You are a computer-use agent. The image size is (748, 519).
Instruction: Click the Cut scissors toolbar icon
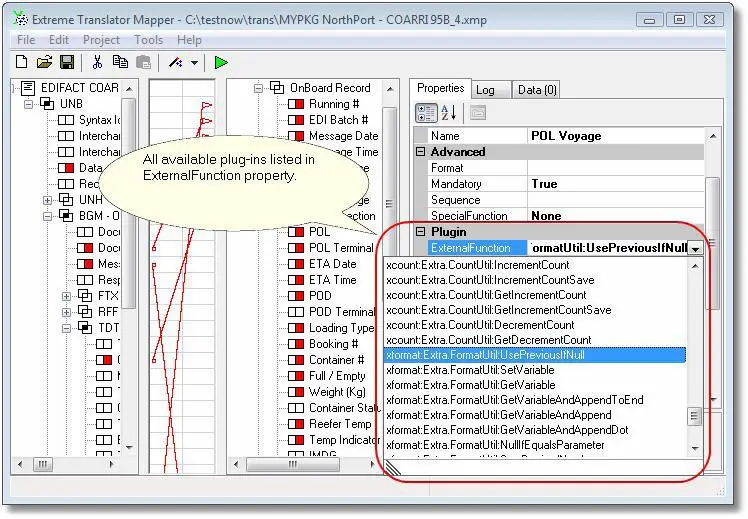[x=97, y=62]
